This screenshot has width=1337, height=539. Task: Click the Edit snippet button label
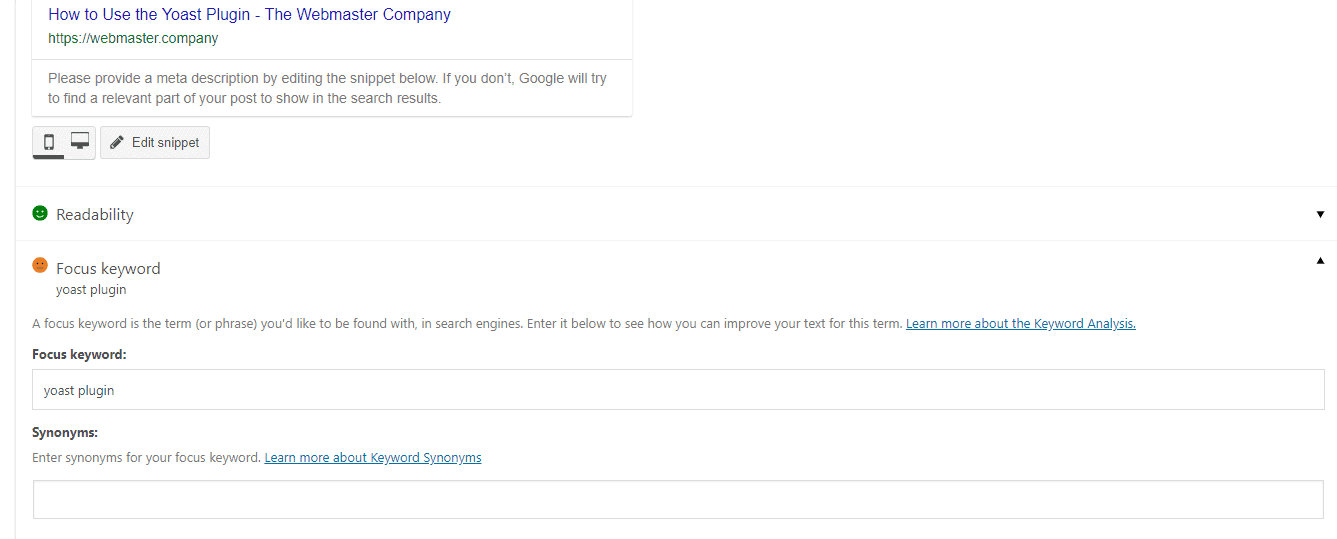point(166,142)
